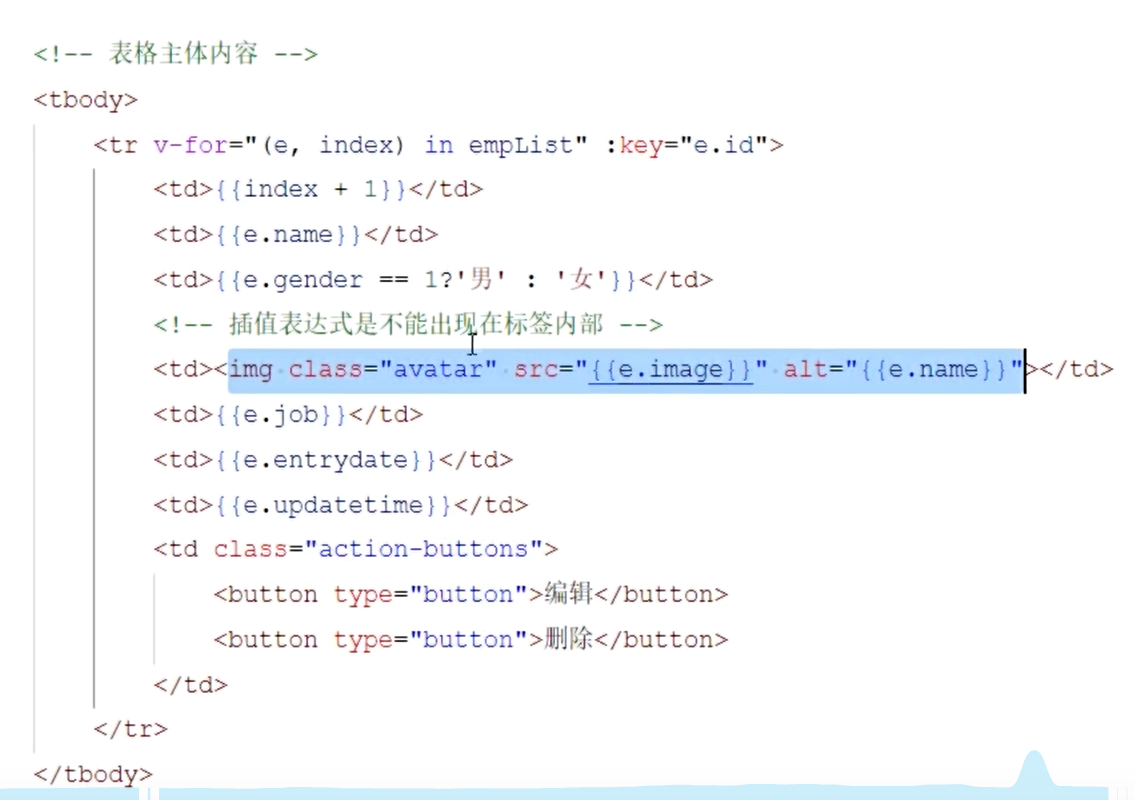1135x800 pixels.
Task: Click the v-for attribute in the tr tag
Action: (x=370, y=146)
